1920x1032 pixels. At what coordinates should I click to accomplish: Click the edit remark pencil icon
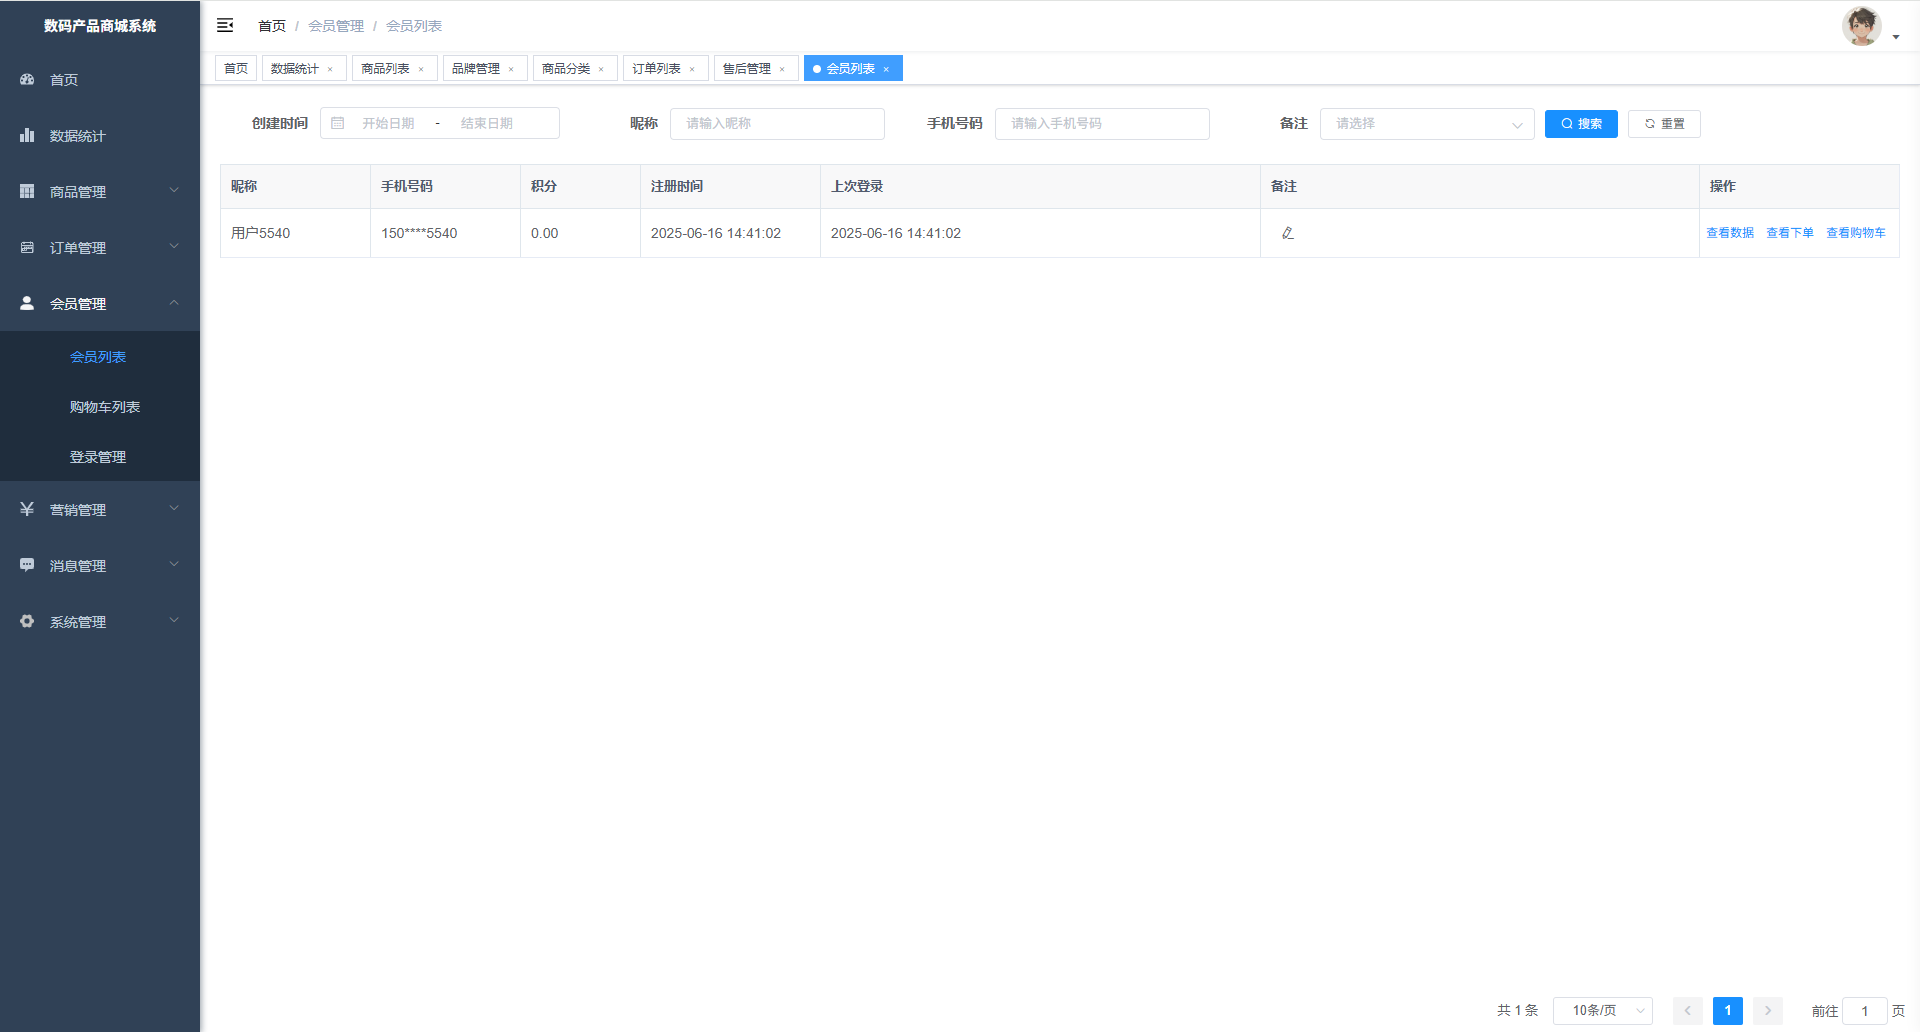click(1288, 233)
